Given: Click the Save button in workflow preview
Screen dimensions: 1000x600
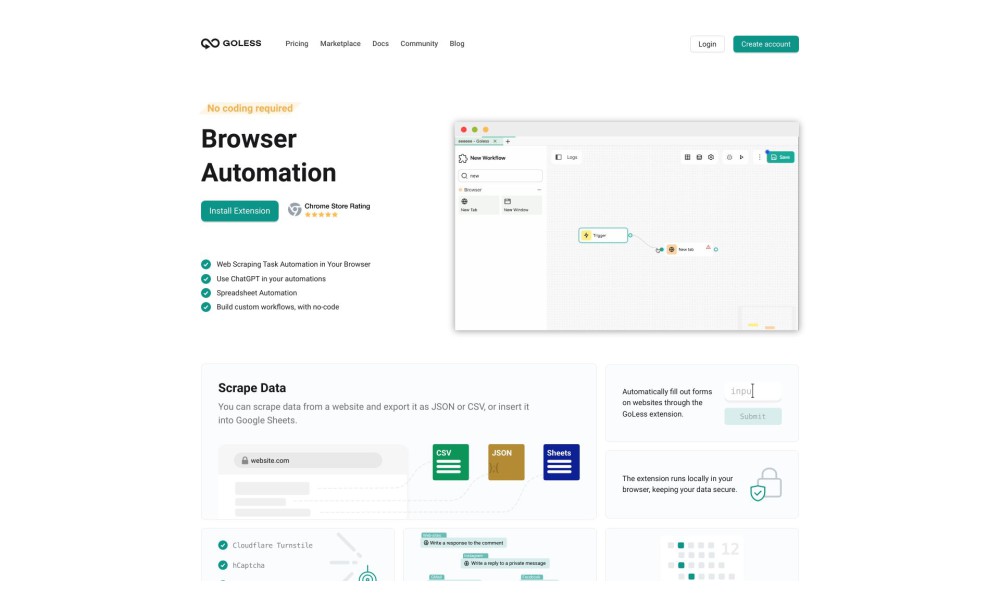Looking at the screenshot, I should pos(780,157).
